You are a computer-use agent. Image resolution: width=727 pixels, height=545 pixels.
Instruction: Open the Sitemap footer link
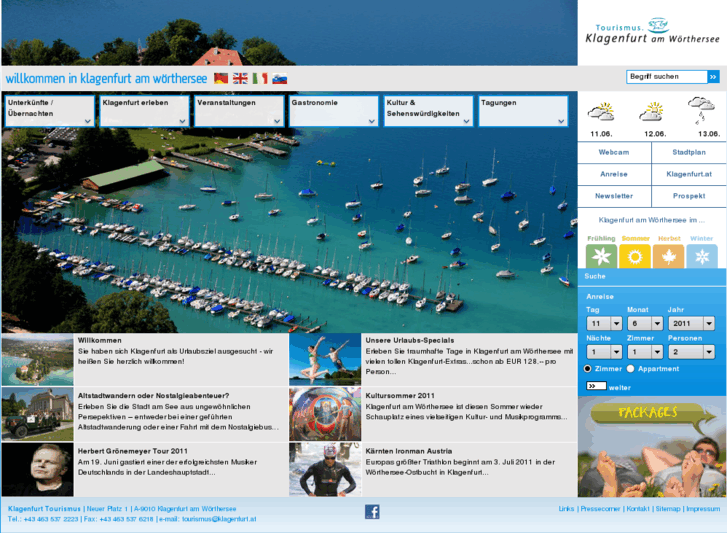point(668,509)
